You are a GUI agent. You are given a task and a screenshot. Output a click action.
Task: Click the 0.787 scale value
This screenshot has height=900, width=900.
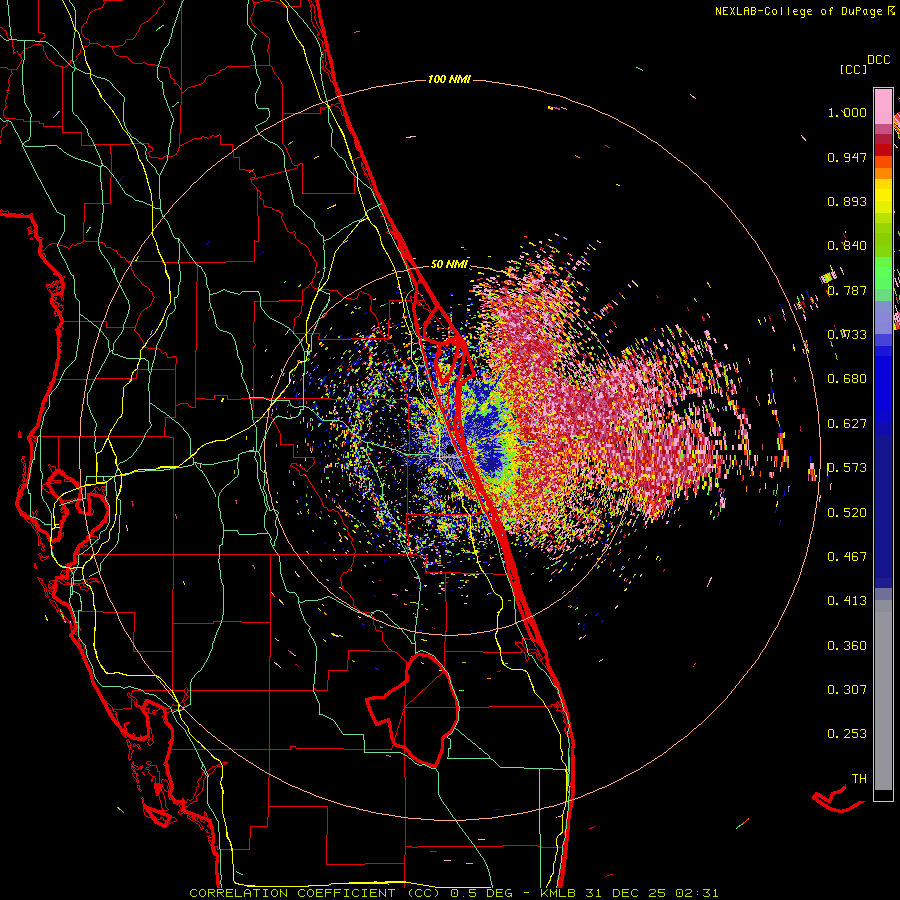pyautogui.click(x=847, y=290)
